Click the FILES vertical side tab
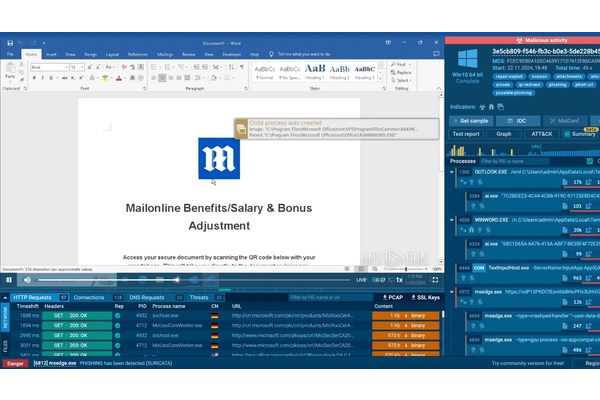 click(x=5, y=346)
